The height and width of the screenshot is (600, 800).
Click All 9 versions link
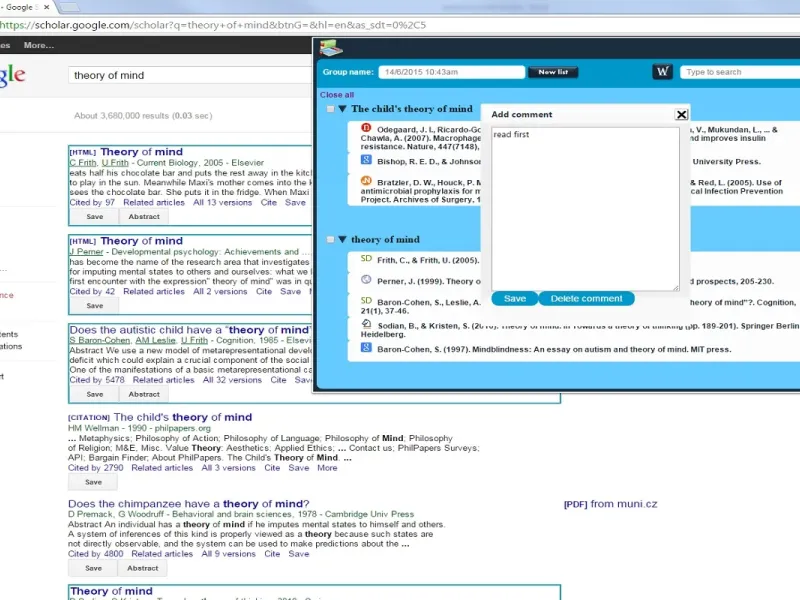coord(228,554)
